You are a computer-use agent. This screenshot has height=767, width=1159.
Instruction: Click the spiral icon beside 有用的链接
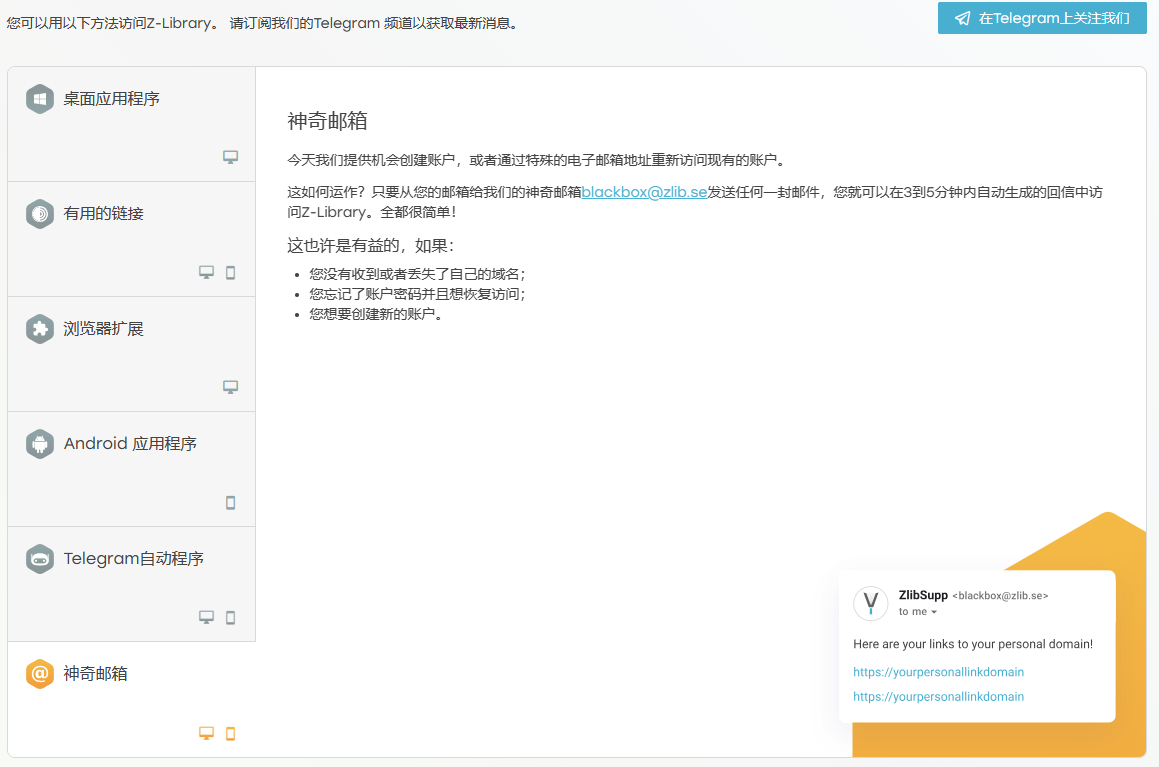pos(40,214)
